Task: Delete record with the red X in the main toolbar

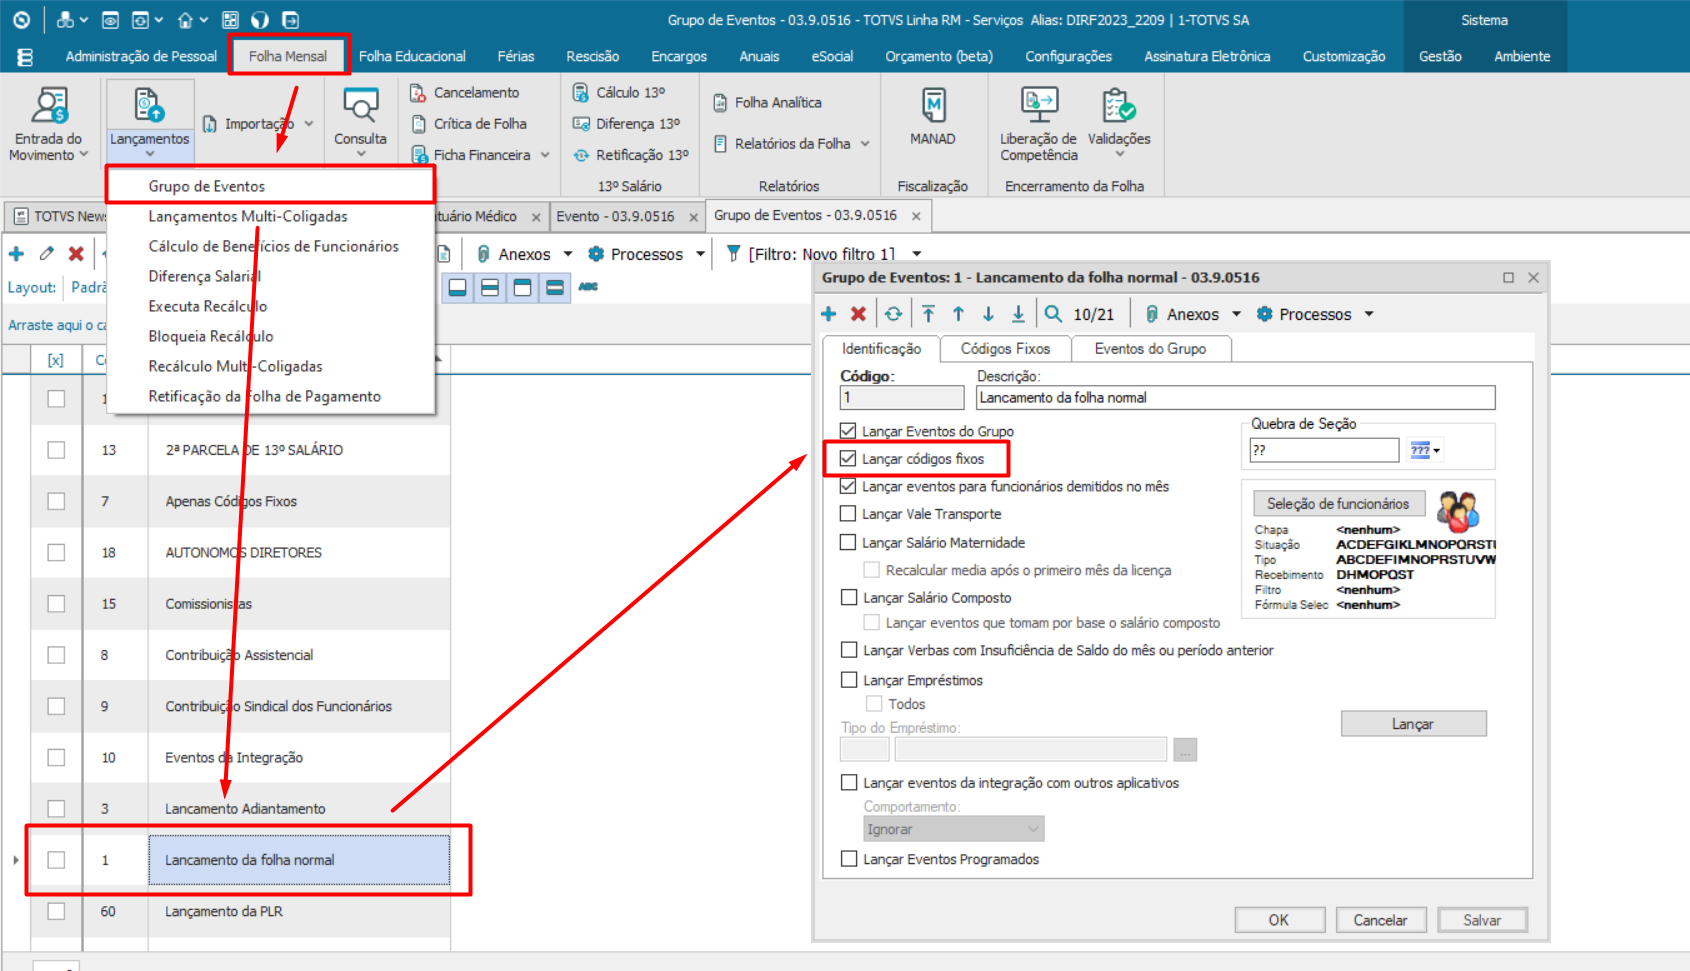Action: 76,254
